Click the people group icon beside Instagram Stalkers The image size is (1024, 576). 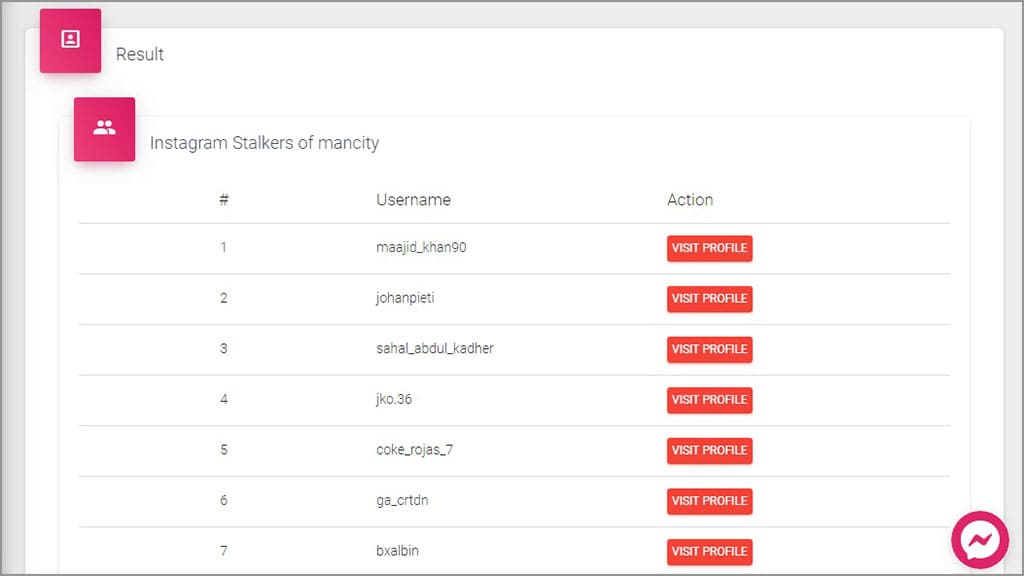click(x=104, y=128)
